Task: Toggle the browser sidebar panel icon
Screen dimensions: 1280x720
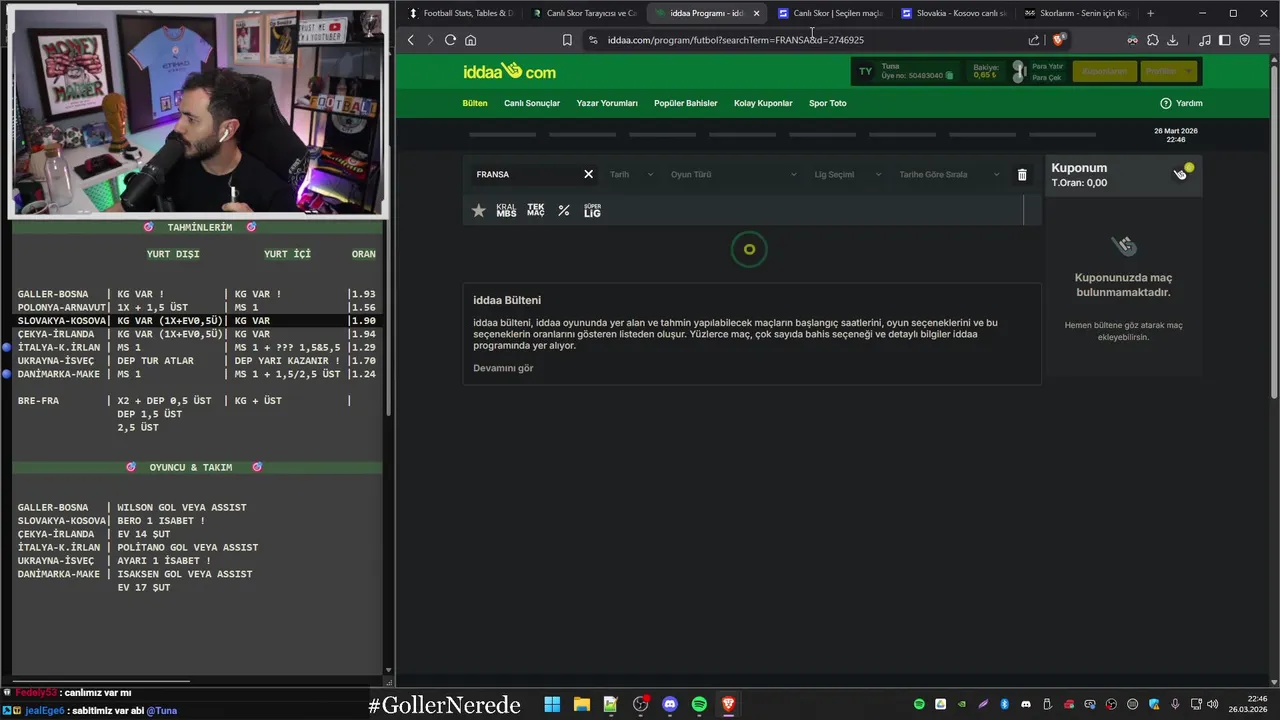Action: [1224, 40]
